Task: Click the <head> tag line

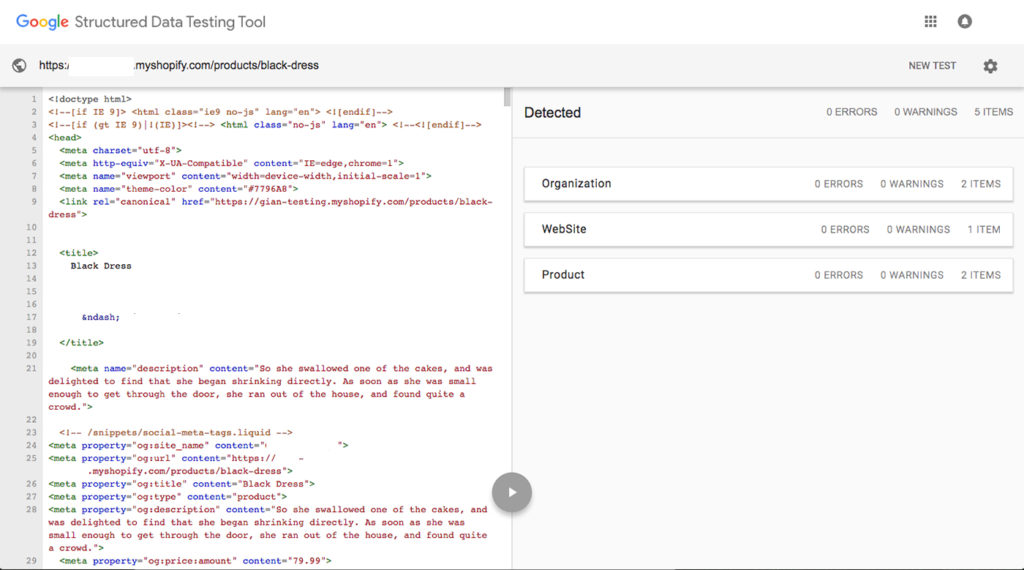Action: pyautogui.click(x=65, y=138)
